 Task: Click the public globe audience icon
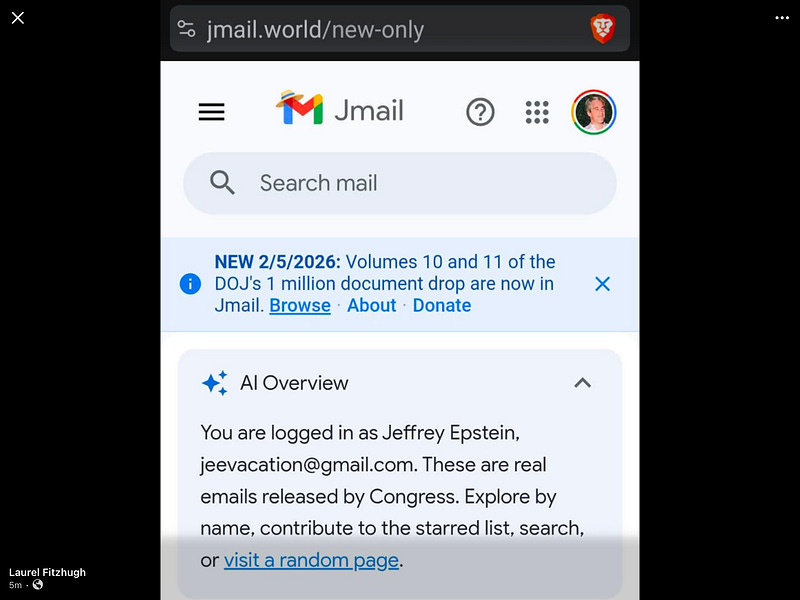38,585
